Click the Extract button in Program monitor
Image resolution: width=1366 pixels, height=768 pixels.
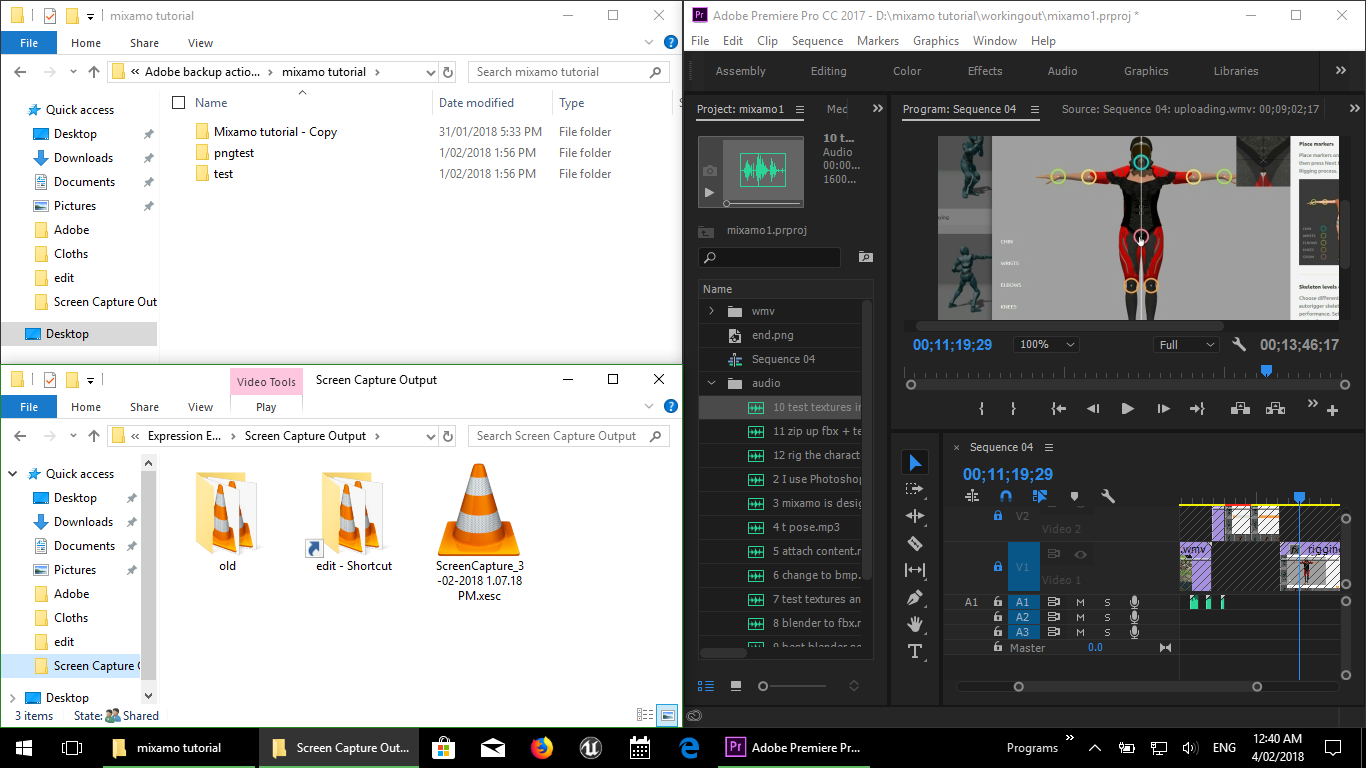pos(1275,408)
